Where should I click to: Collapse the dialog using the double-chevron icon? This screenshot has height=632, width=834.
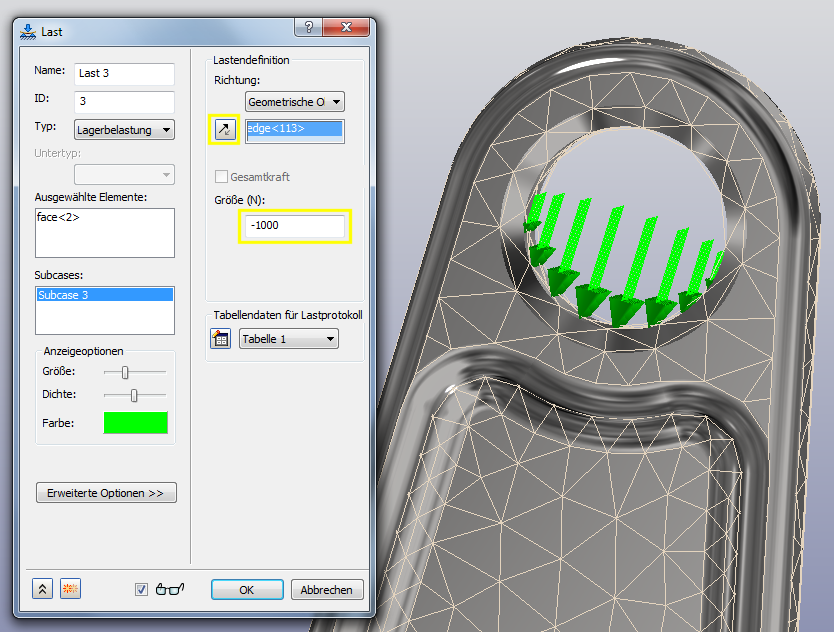coord(41,589)
